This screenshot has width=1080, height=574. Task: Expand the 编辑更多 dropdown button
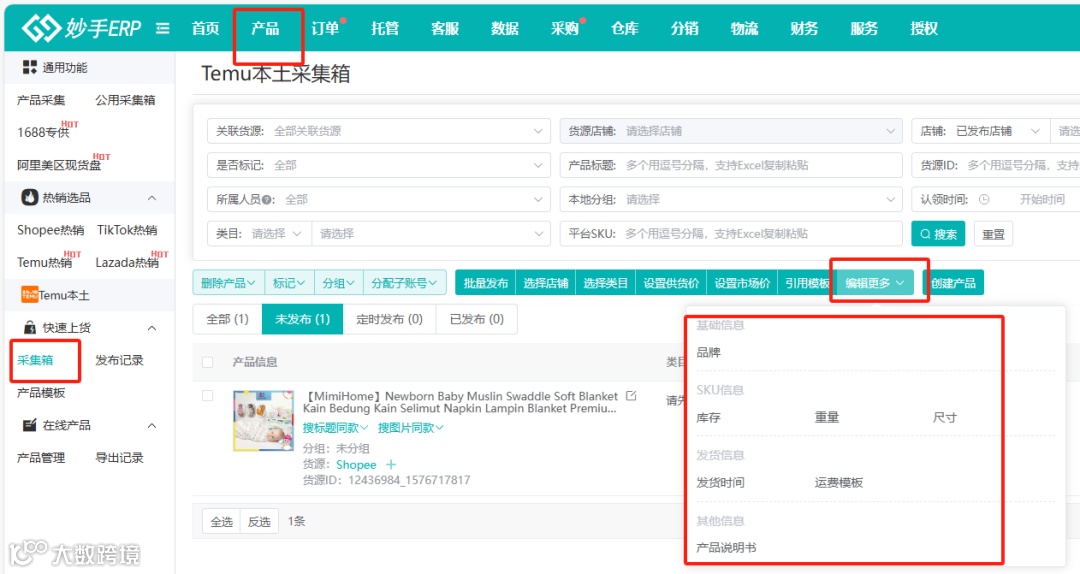(x=875, y=283)
